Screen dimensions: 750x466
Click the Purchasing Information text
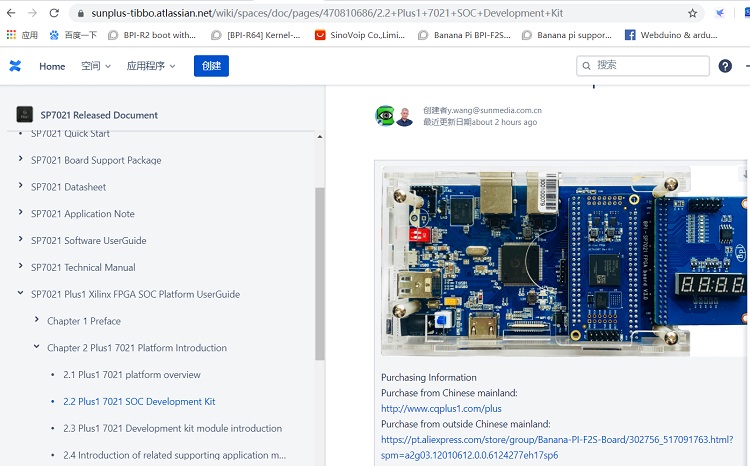(x=429, y=377)
